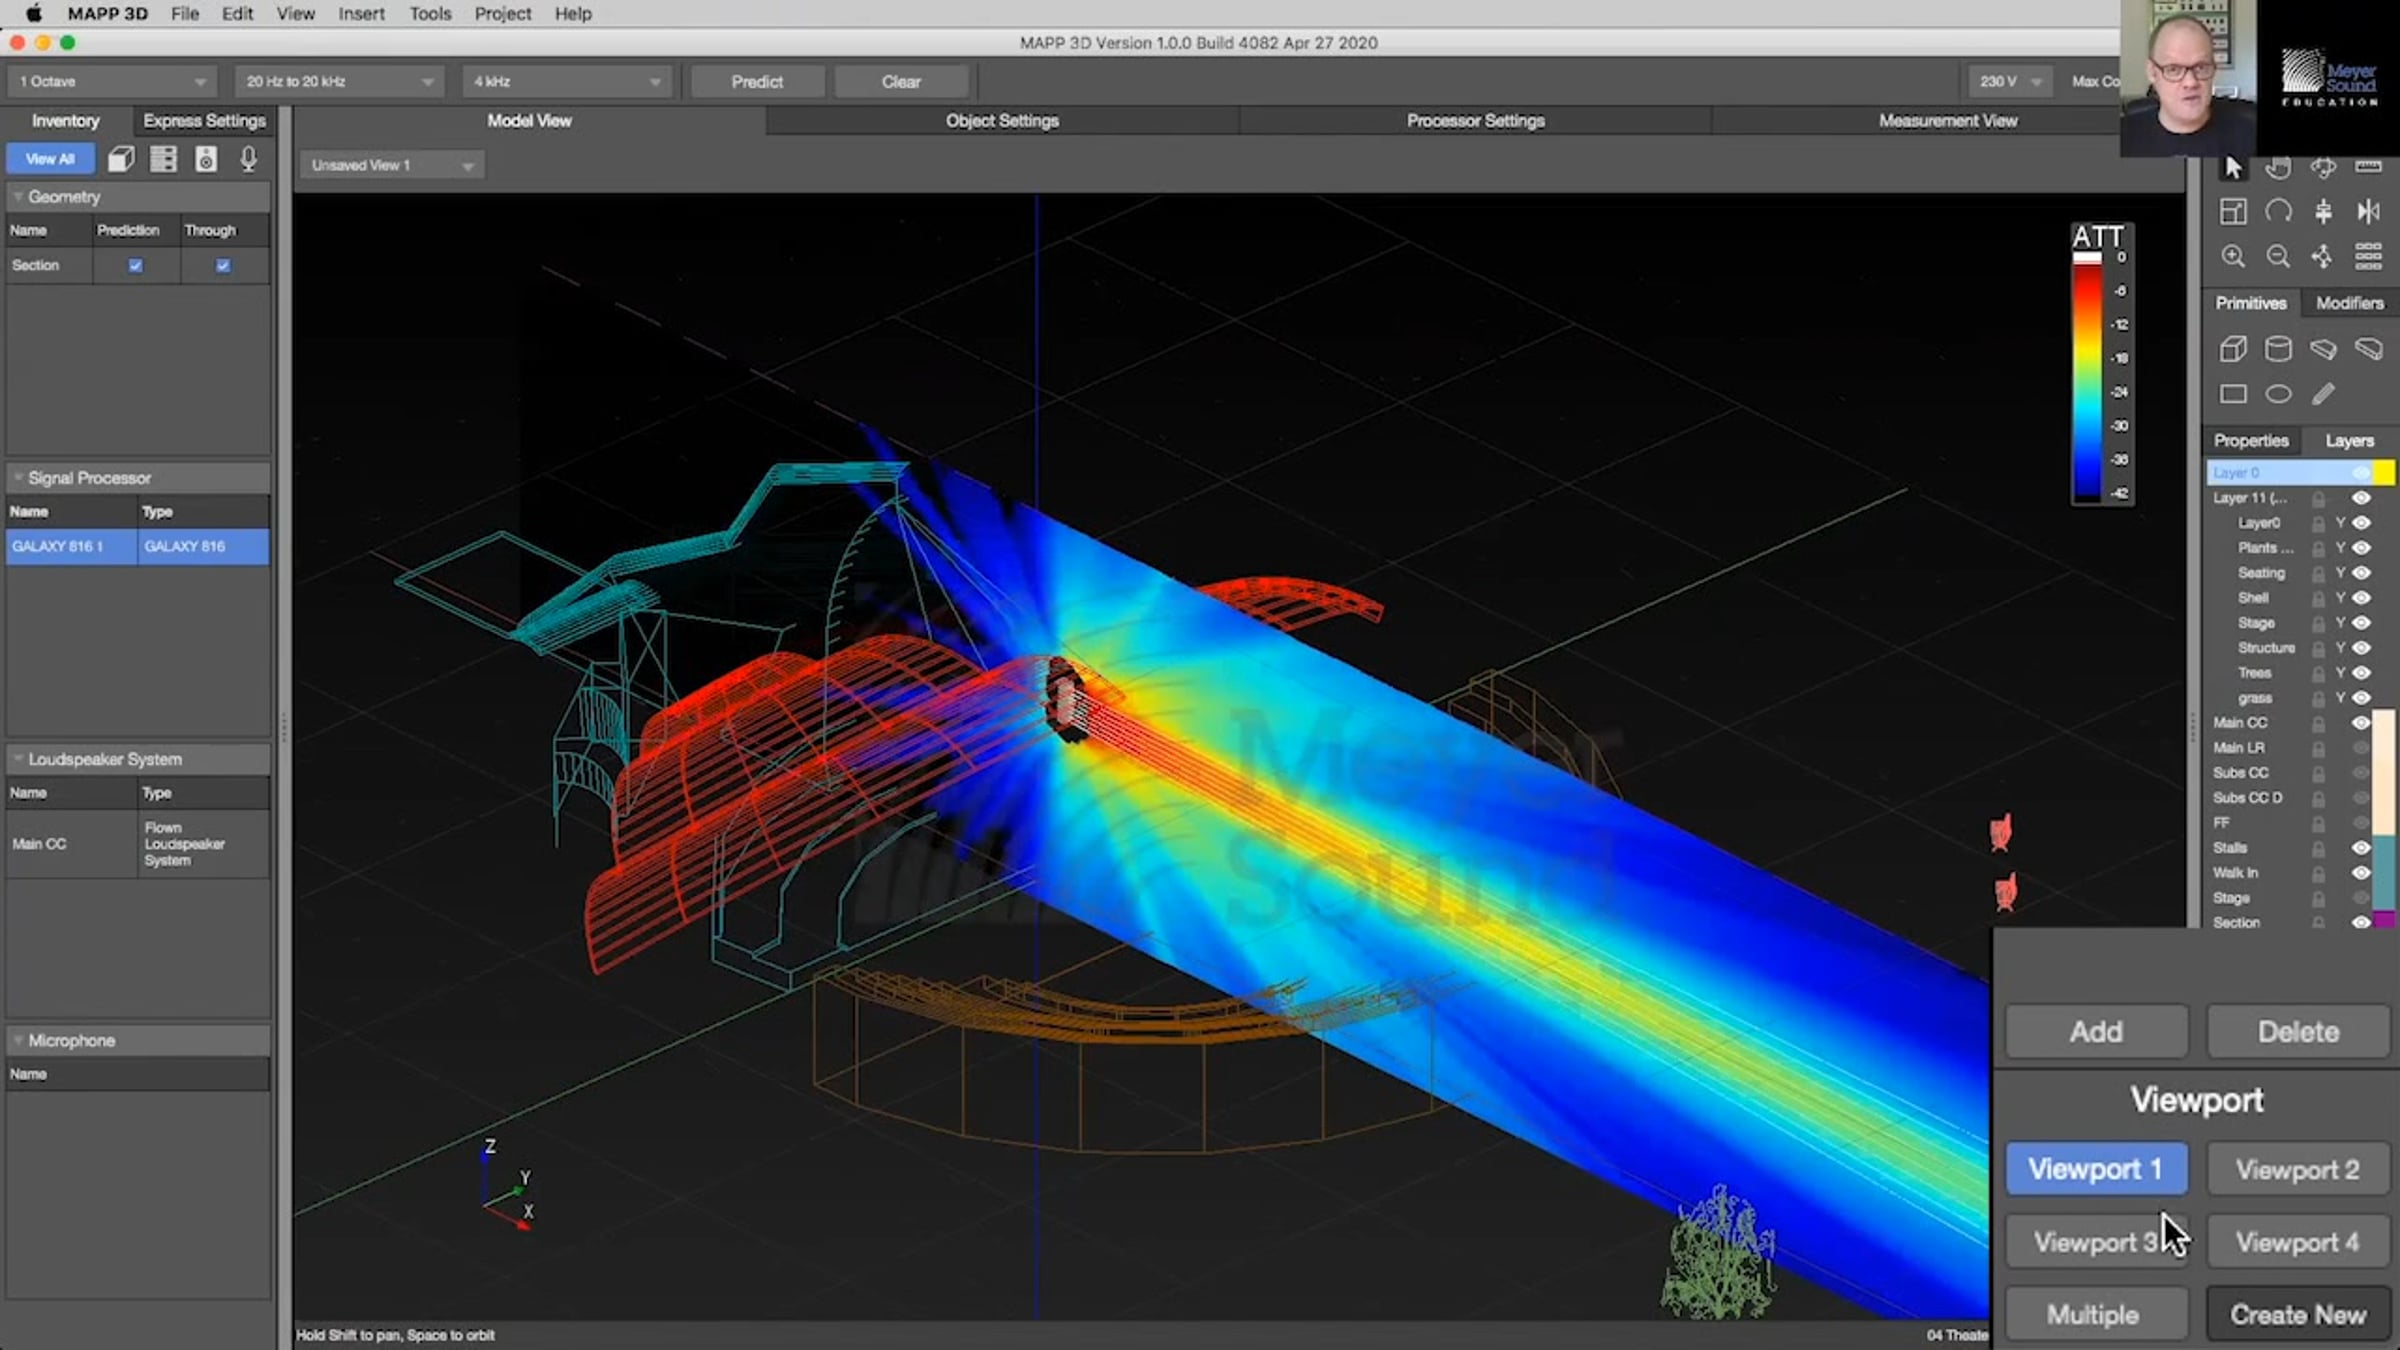Open the 230 V voltage dropdown
This screenshot has height=1350, width=2400.
(x=2009, y=82)
